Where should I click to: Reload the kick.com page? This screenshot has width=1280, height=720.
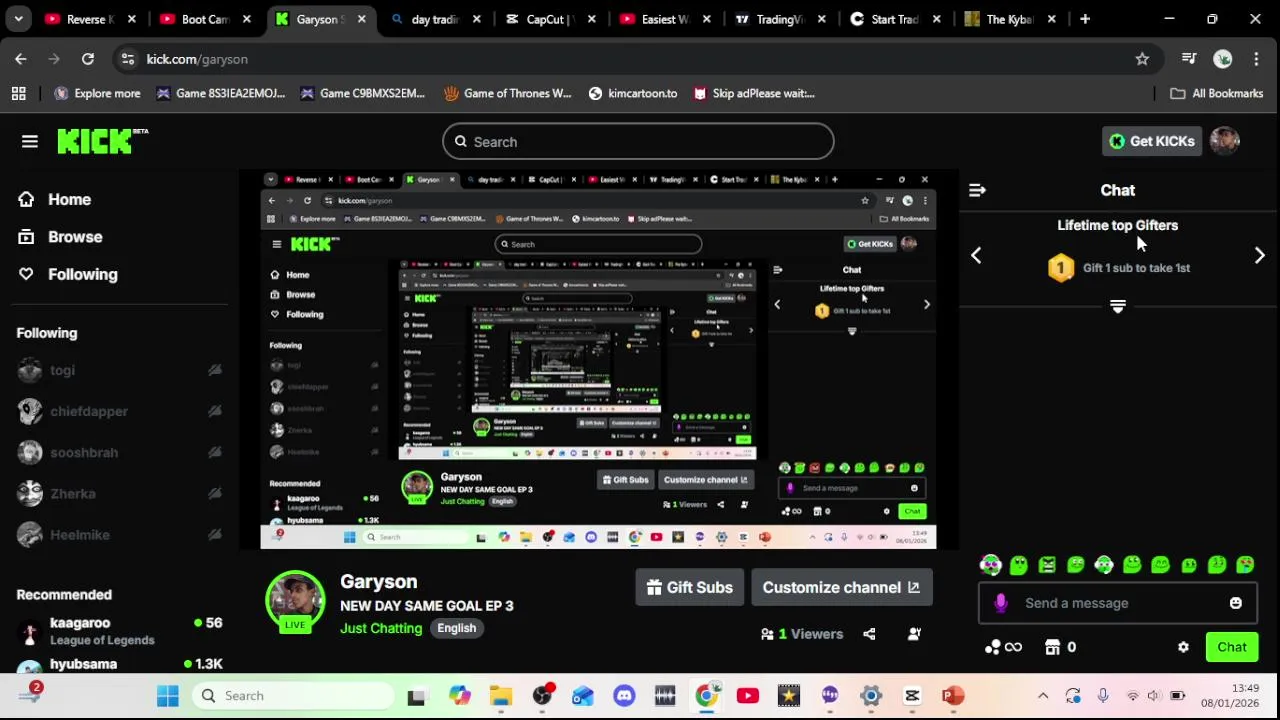88,59
